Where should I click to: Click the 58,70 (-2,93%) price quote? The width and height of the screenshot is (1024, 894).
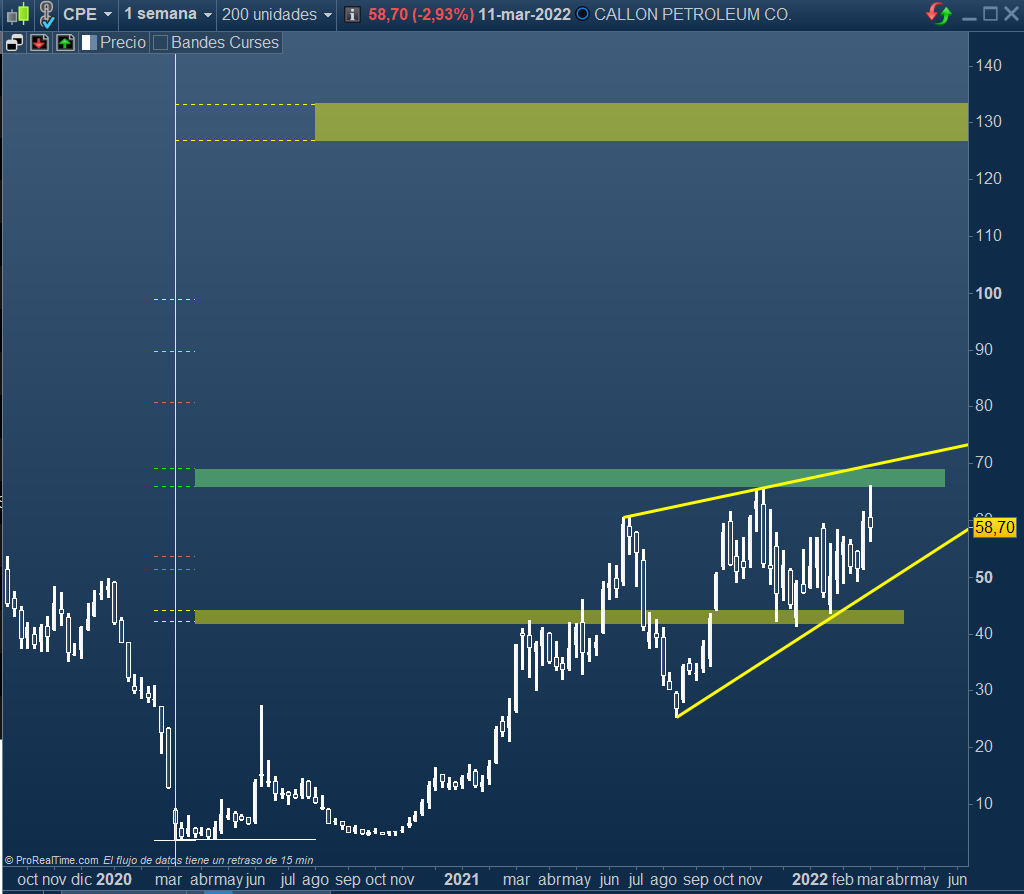(x=421, y=14)
